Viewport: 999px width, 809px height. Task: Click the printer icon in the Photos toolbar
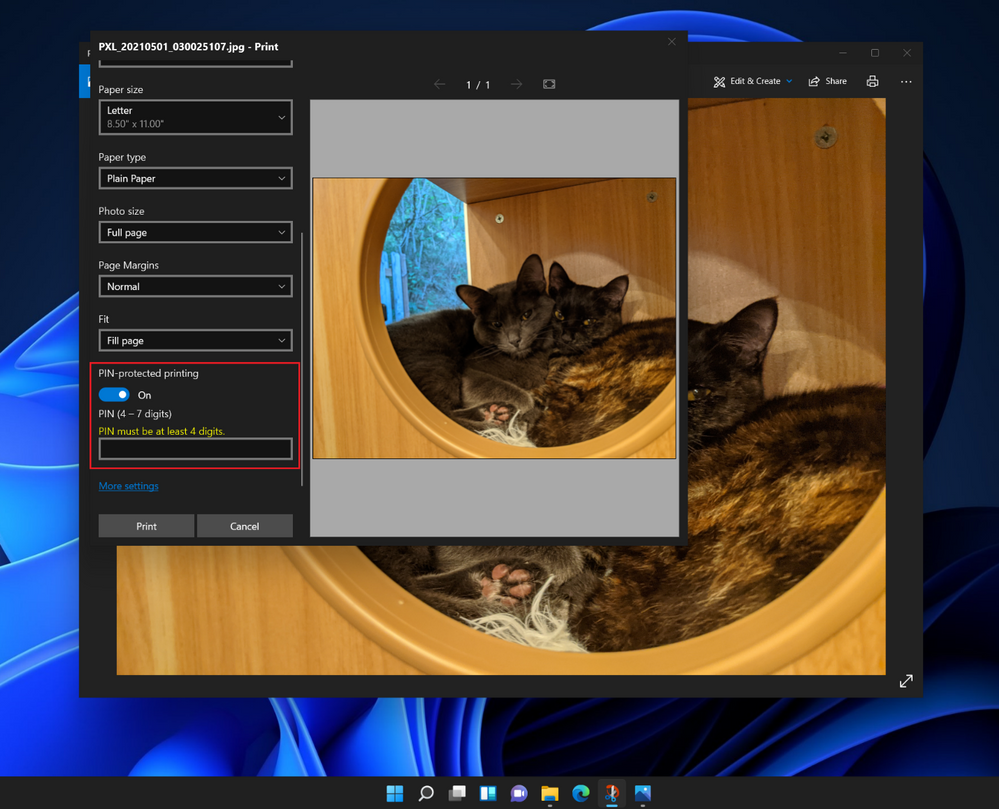point(871,81)
